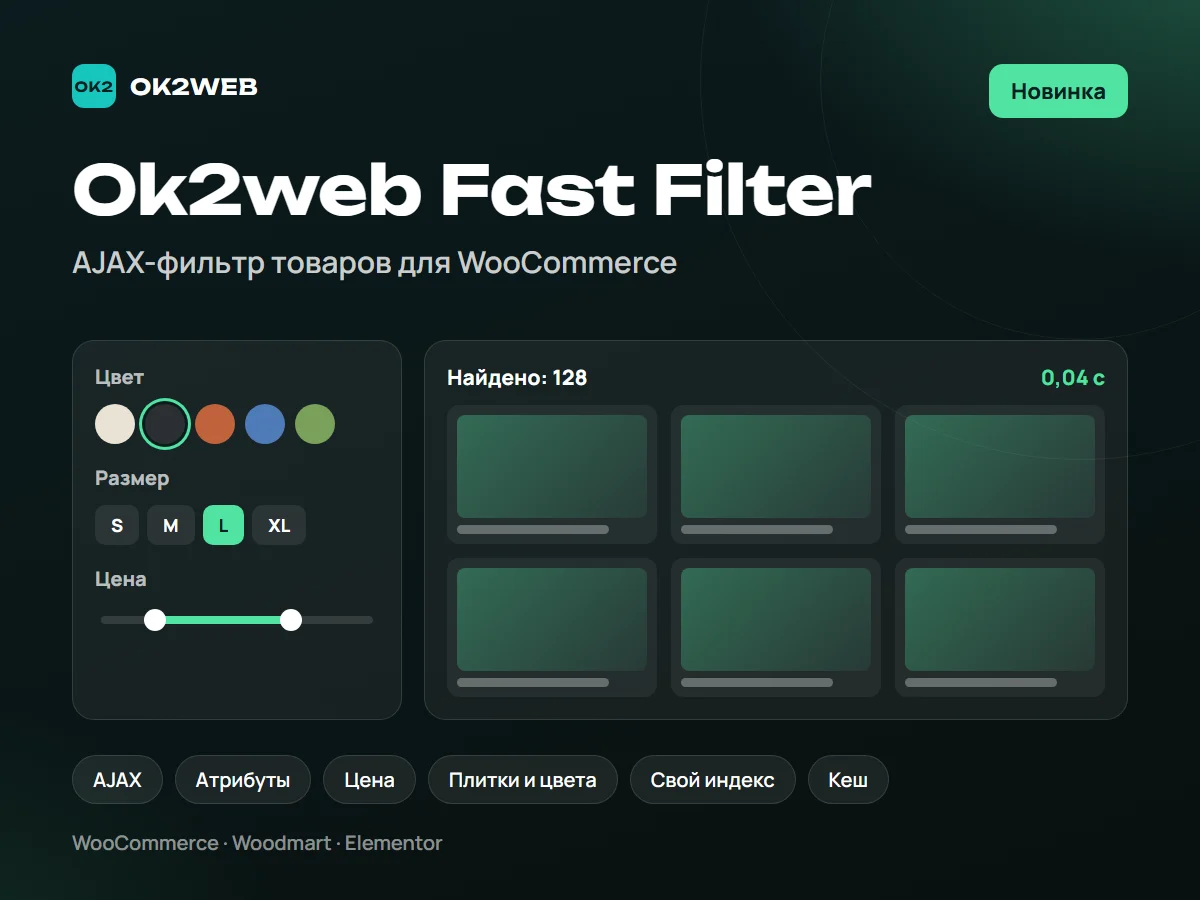Pick the green color swatch
The height and width of the screenshot is (900, 1200).
click(315, 424)
